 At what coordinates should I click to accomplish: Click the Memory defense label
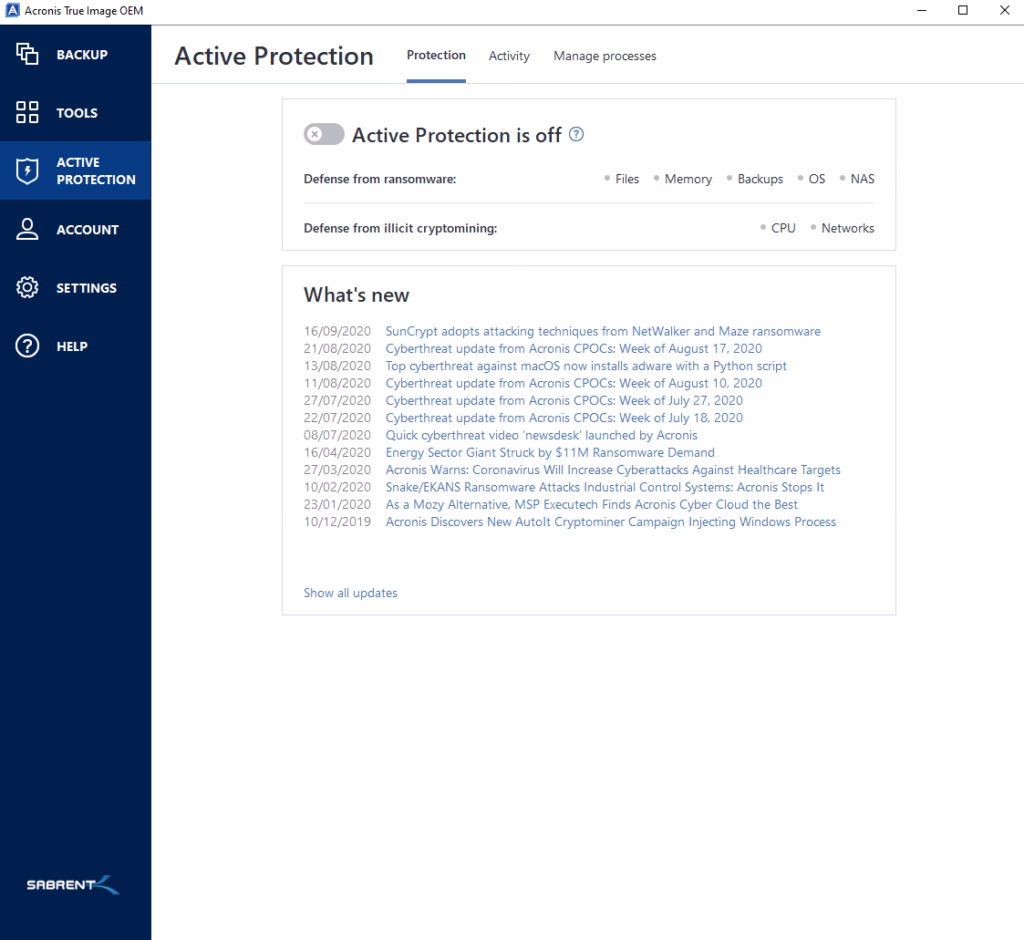pos(688,178)
